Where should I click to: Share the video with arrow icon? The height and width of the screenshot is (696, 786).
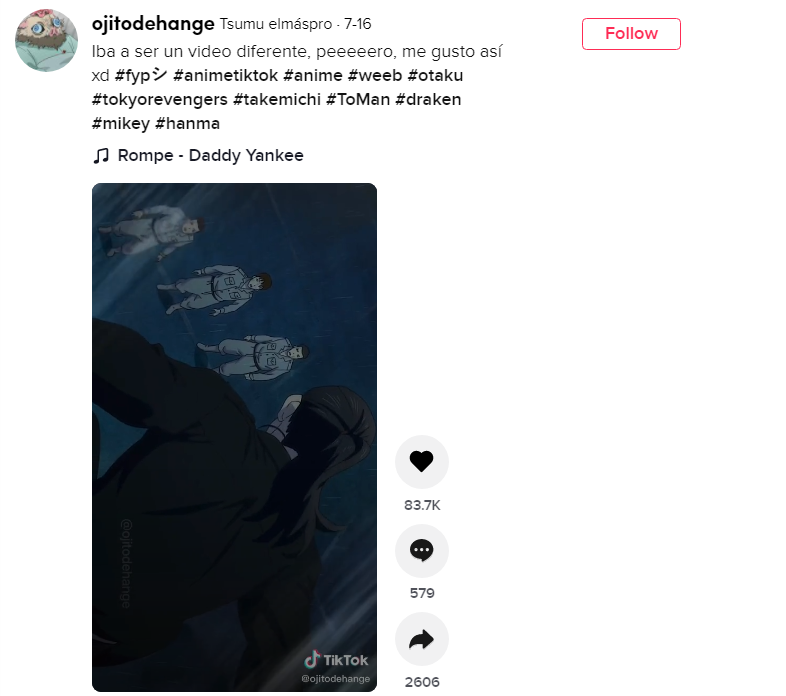coord(422,639)
